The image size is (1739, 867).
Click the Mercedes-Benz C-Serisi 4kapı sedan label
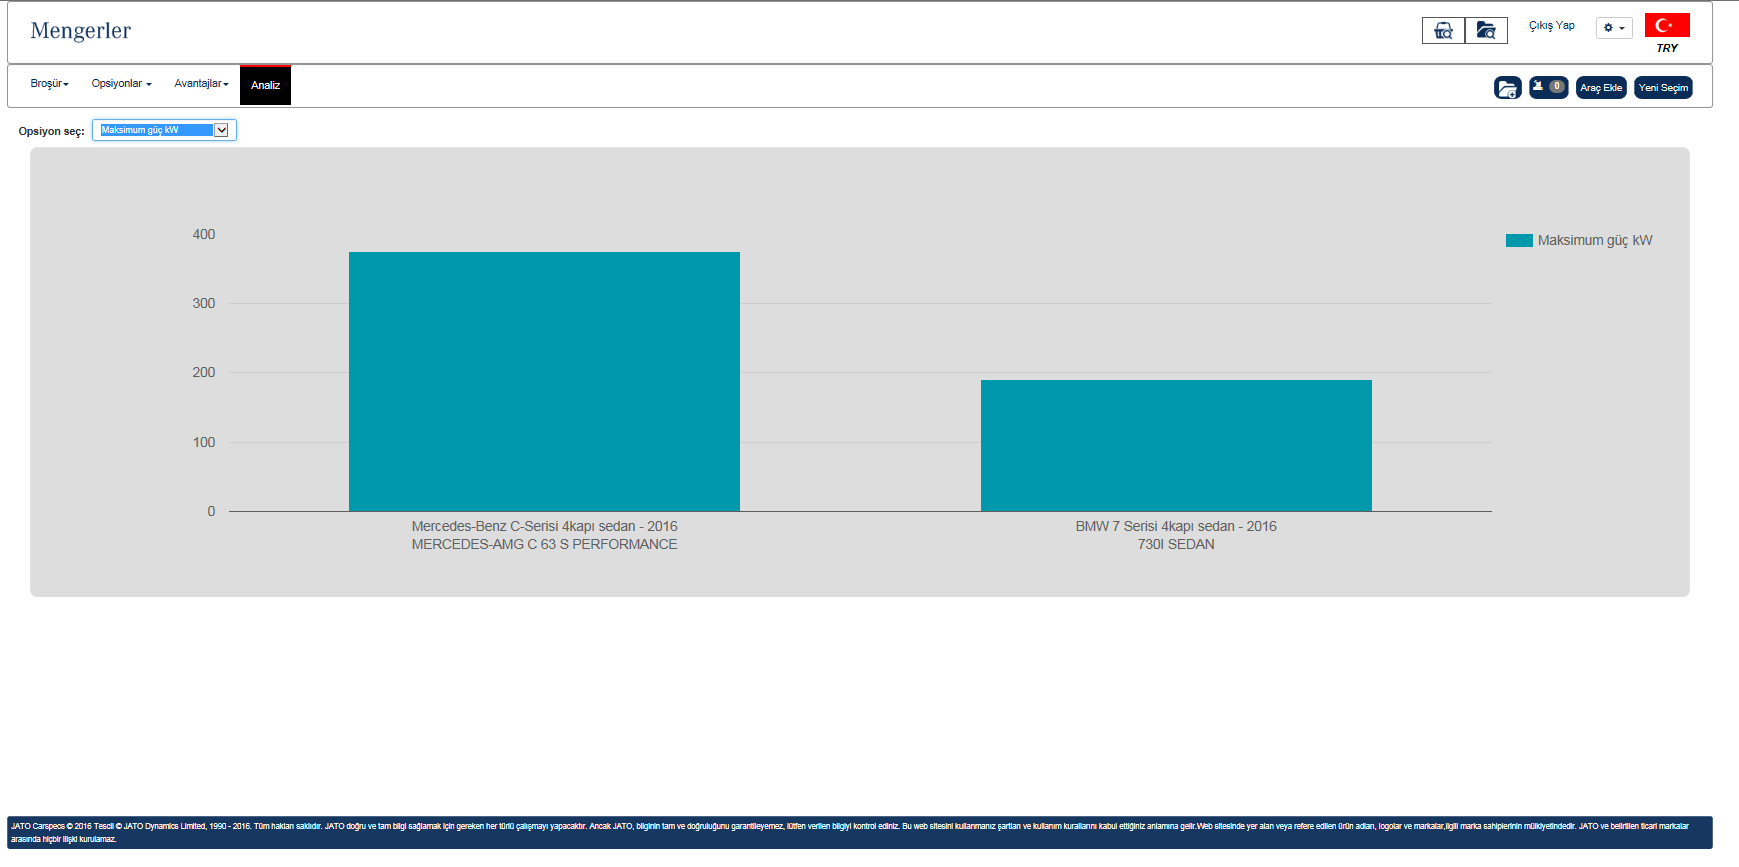tap(544, 527)
